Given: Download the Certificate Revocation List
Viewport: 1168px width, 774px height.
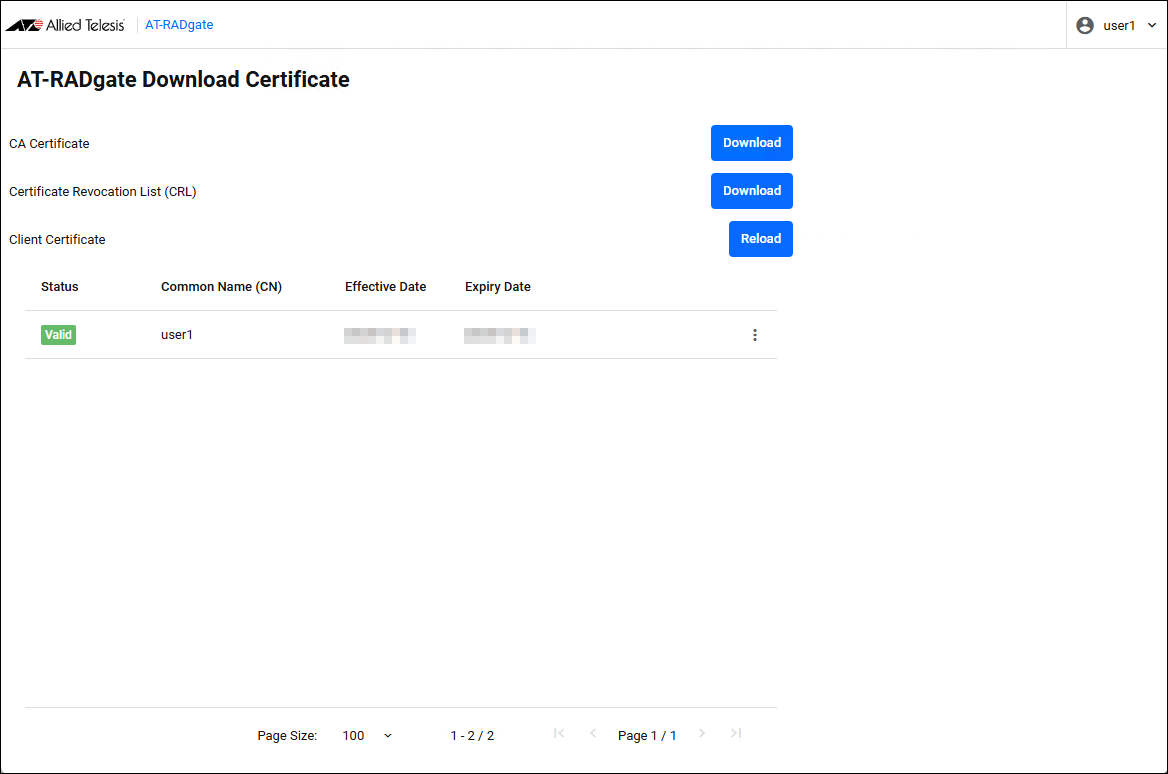Looking at the screenshot, I should 752,191.
